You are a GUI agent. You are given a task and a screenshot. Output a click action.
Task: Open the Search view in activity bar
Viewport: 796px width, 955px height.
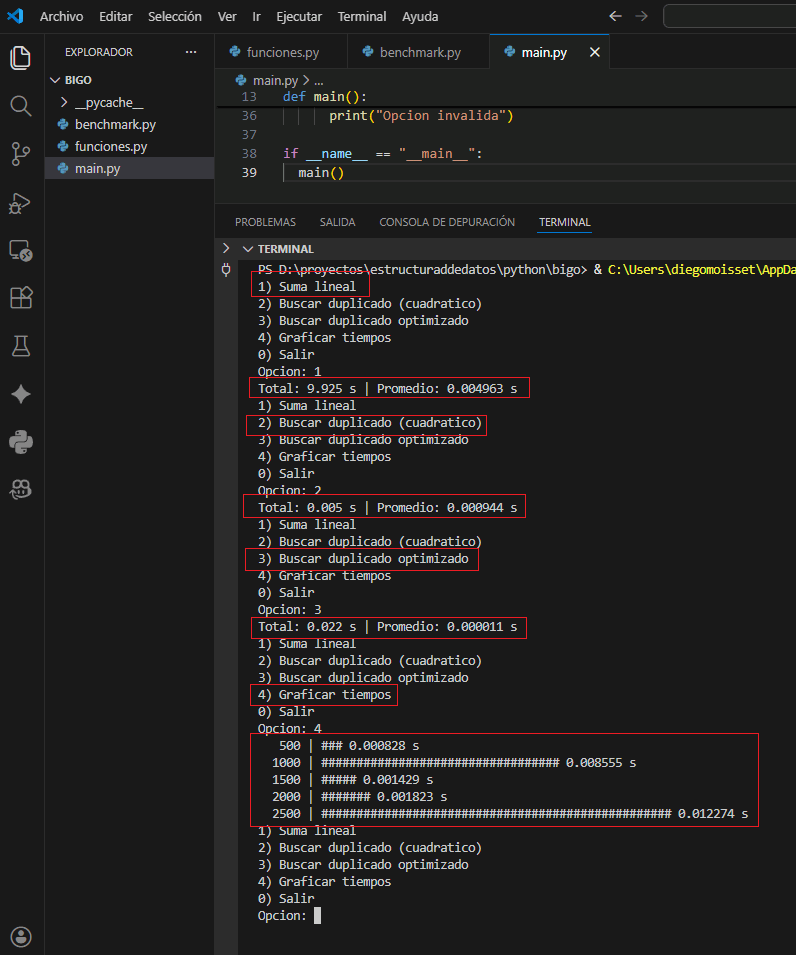click(21, 106)
